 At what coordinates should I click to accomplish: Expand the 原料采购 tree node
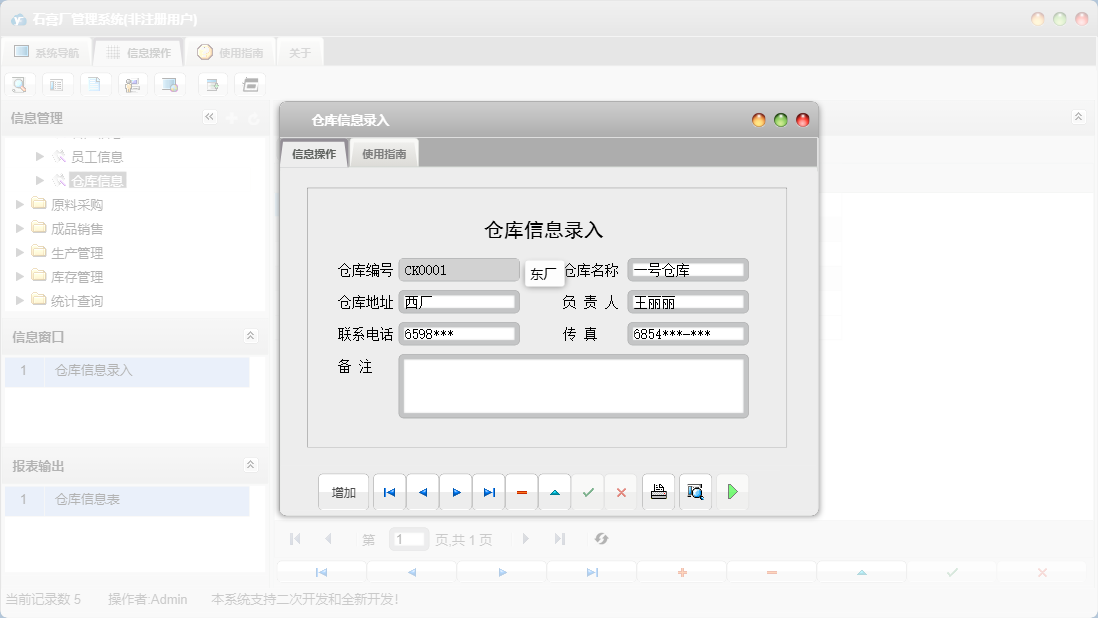pos(20,204)
